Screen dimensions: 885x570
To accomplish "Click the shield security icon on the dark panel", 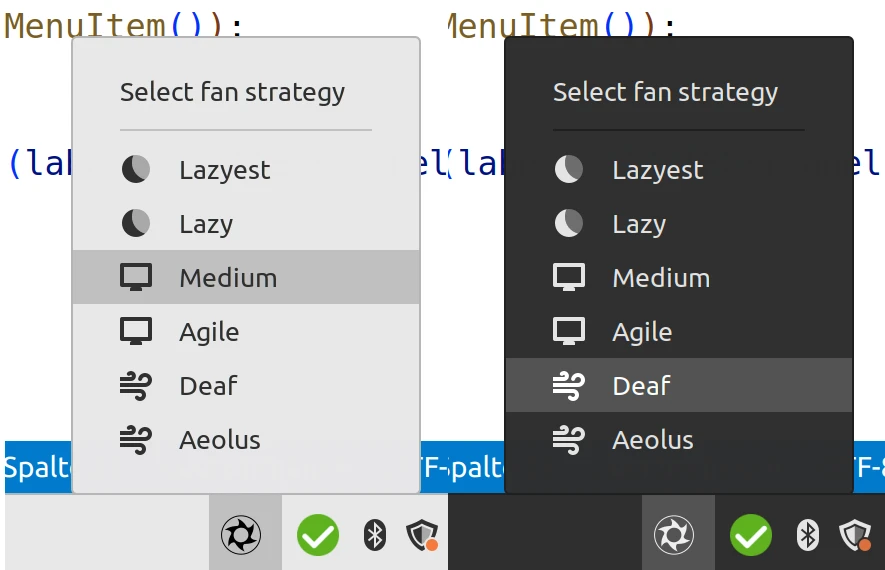I will point(855,534).
